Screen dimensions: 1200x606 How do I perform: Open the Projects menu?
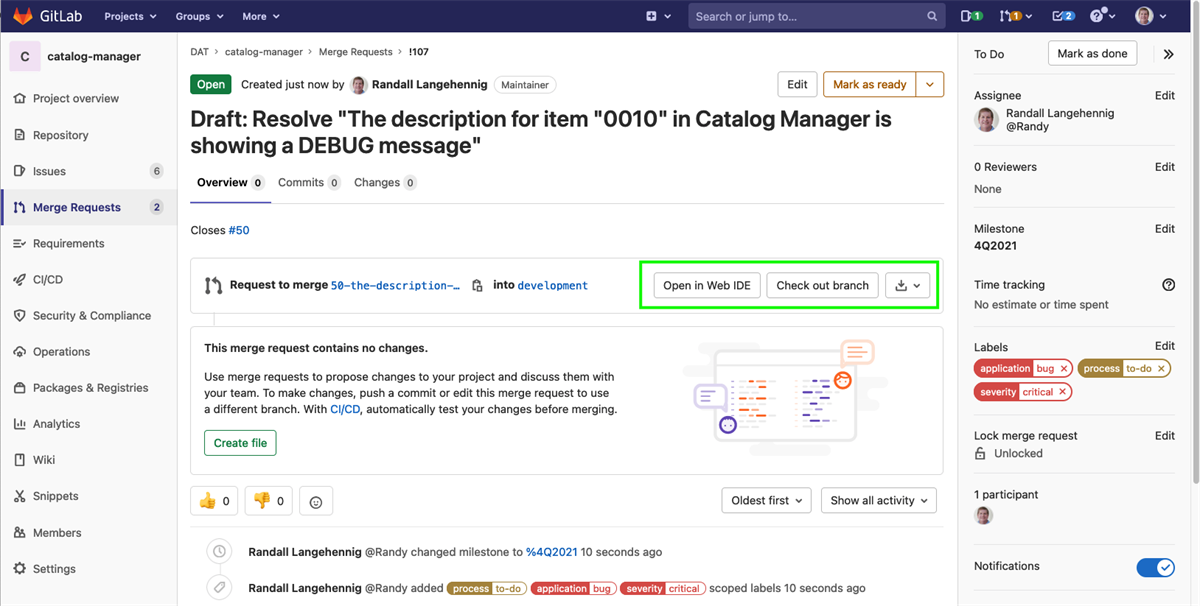129,15
